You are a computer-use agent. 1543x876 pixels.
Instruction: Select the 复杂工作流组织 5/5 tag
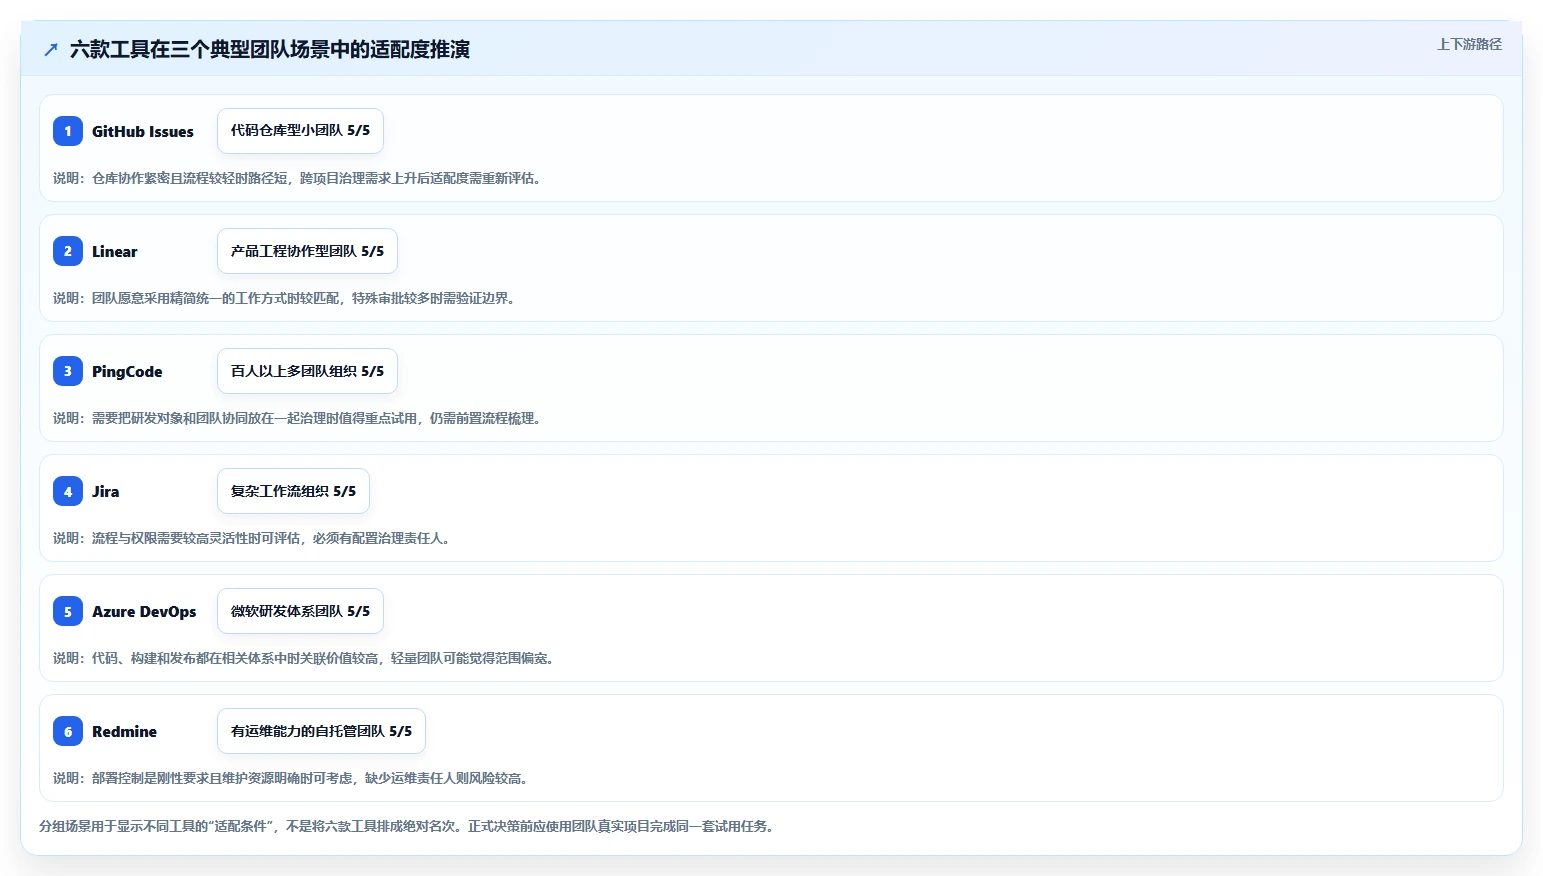coord(293,491)
